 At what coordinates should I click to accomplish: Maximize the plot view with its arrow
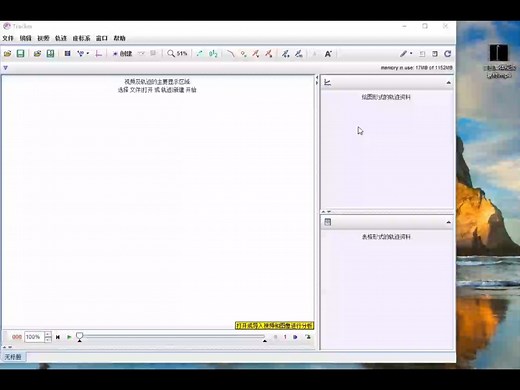(x=449, y=83)
